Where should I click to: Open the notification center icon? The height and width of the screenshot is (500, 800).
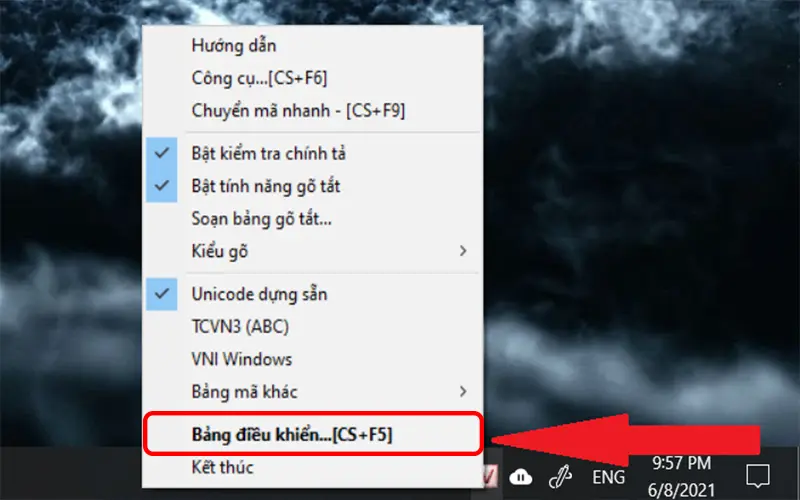pos(757,476)
